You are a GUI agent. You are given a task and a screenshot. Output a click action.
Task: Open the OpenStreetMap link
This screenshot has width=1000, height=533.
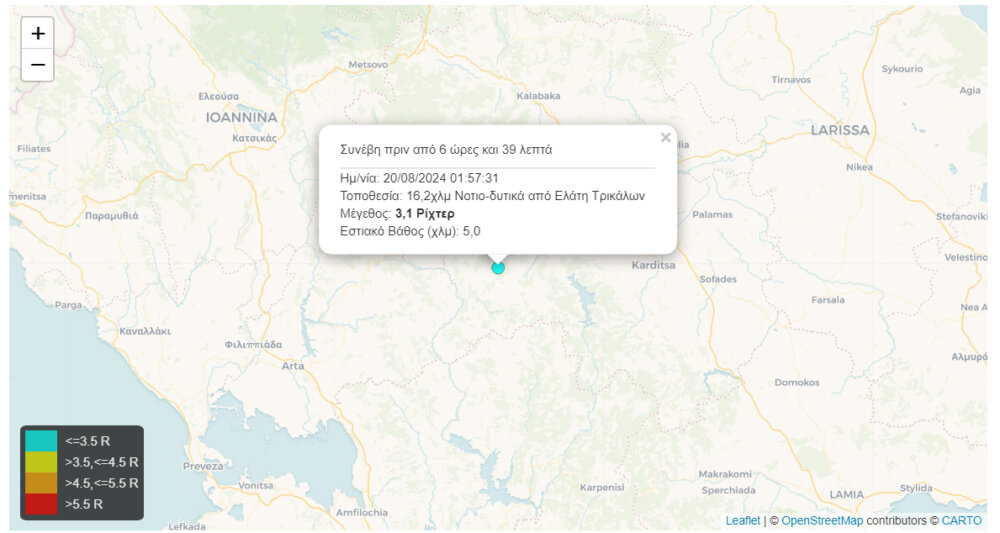tap(822, 521)
